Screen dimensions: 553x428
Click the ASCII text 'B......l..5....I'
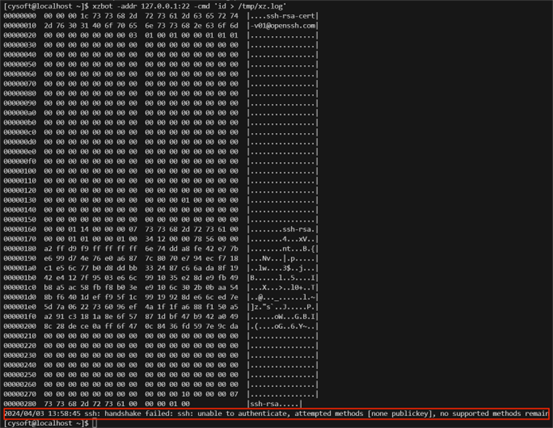[283, 278]
